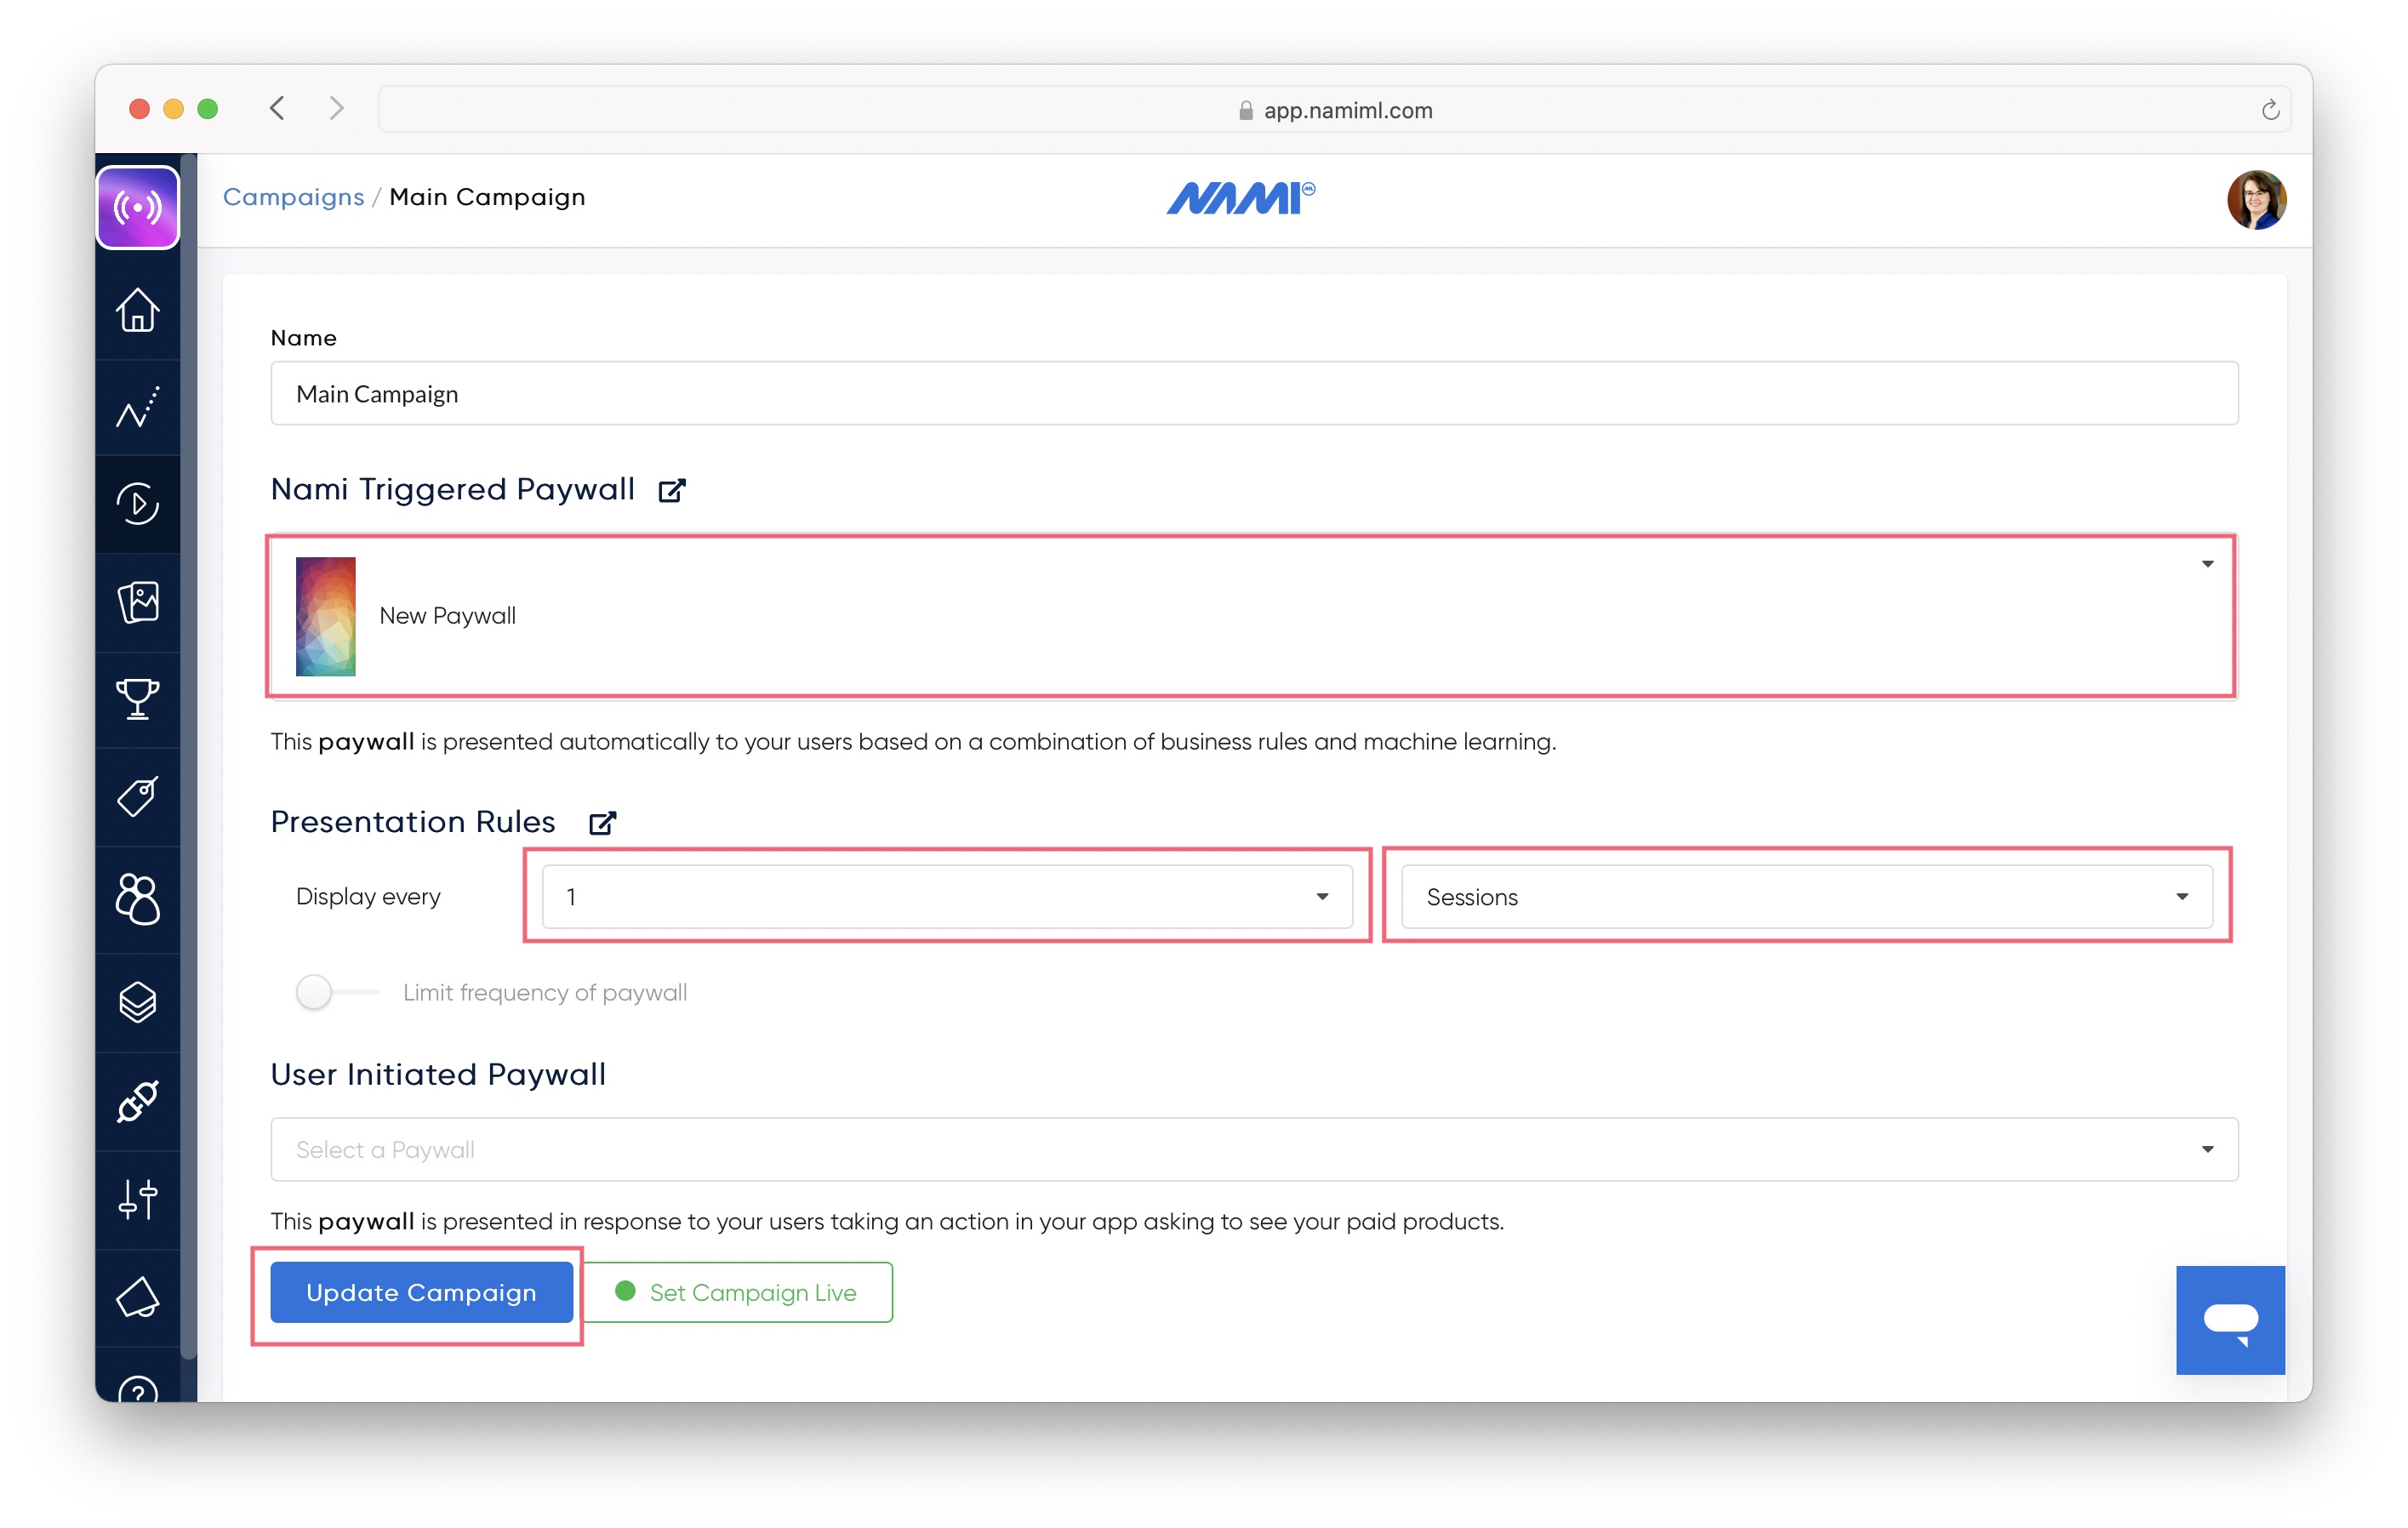The width and height of the screenshot is (2408, 1528).
Task: Click the Campaigns play icon in sidebar
Action: tap(138, 503)
